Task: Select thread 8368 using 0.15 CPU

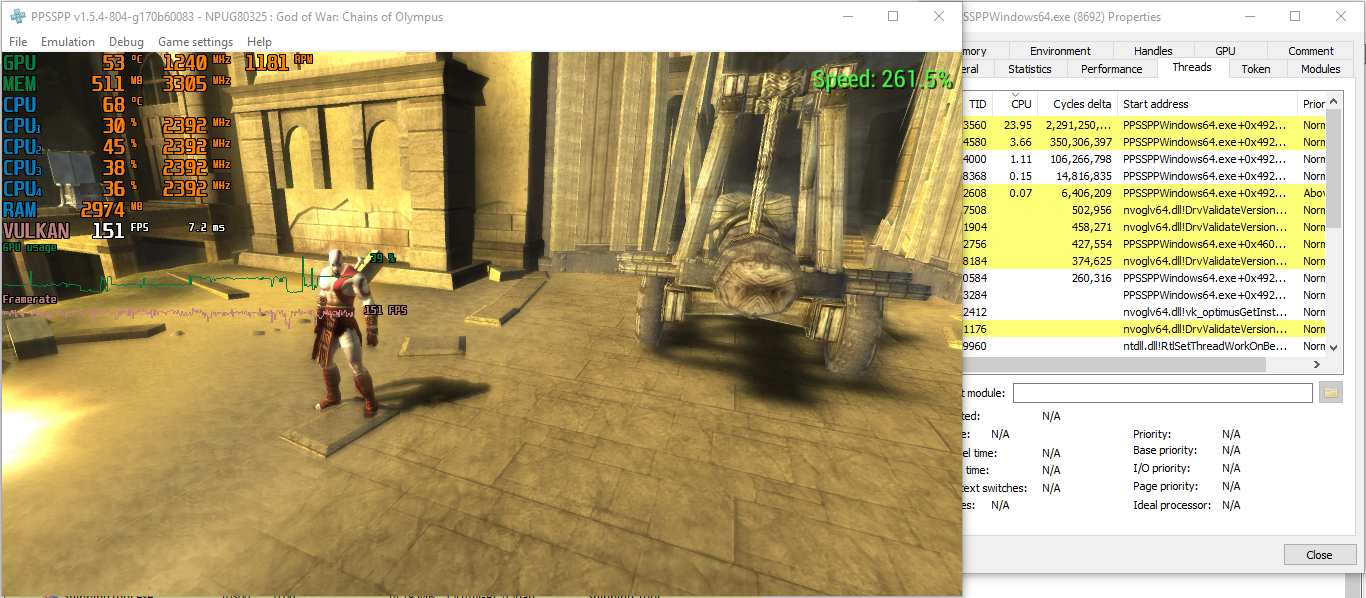Action: coord(1143,176)
